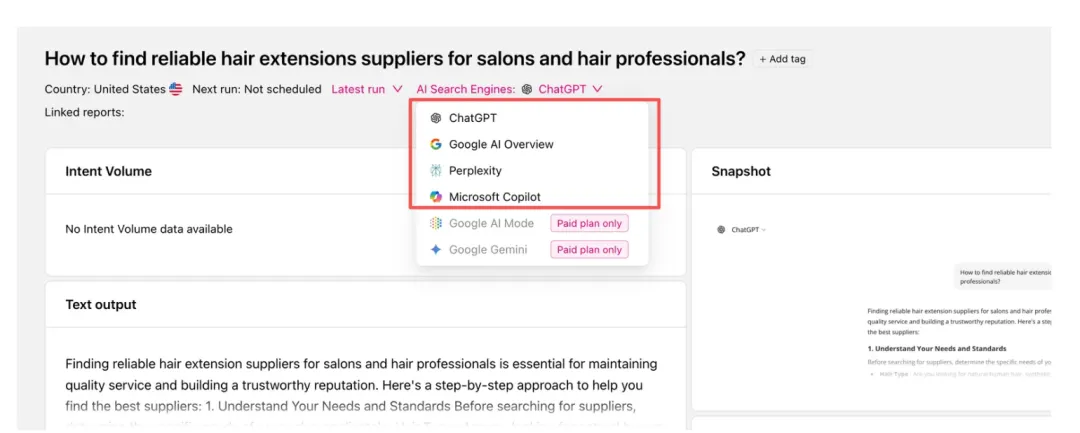Click Paid plan only badge beside Google Gemini
Viewport: 1080px width, 433px height.
589,250
